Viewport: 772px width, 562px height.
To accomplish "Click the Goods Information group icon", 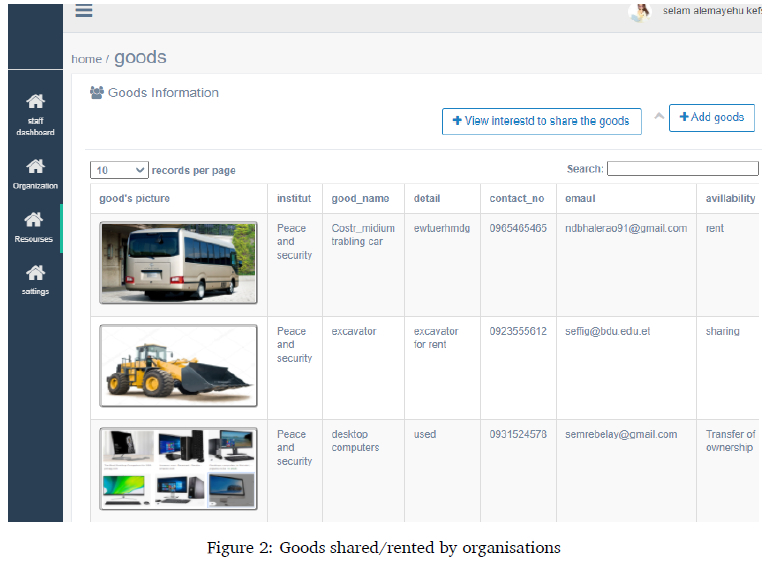I will [97, 93].
